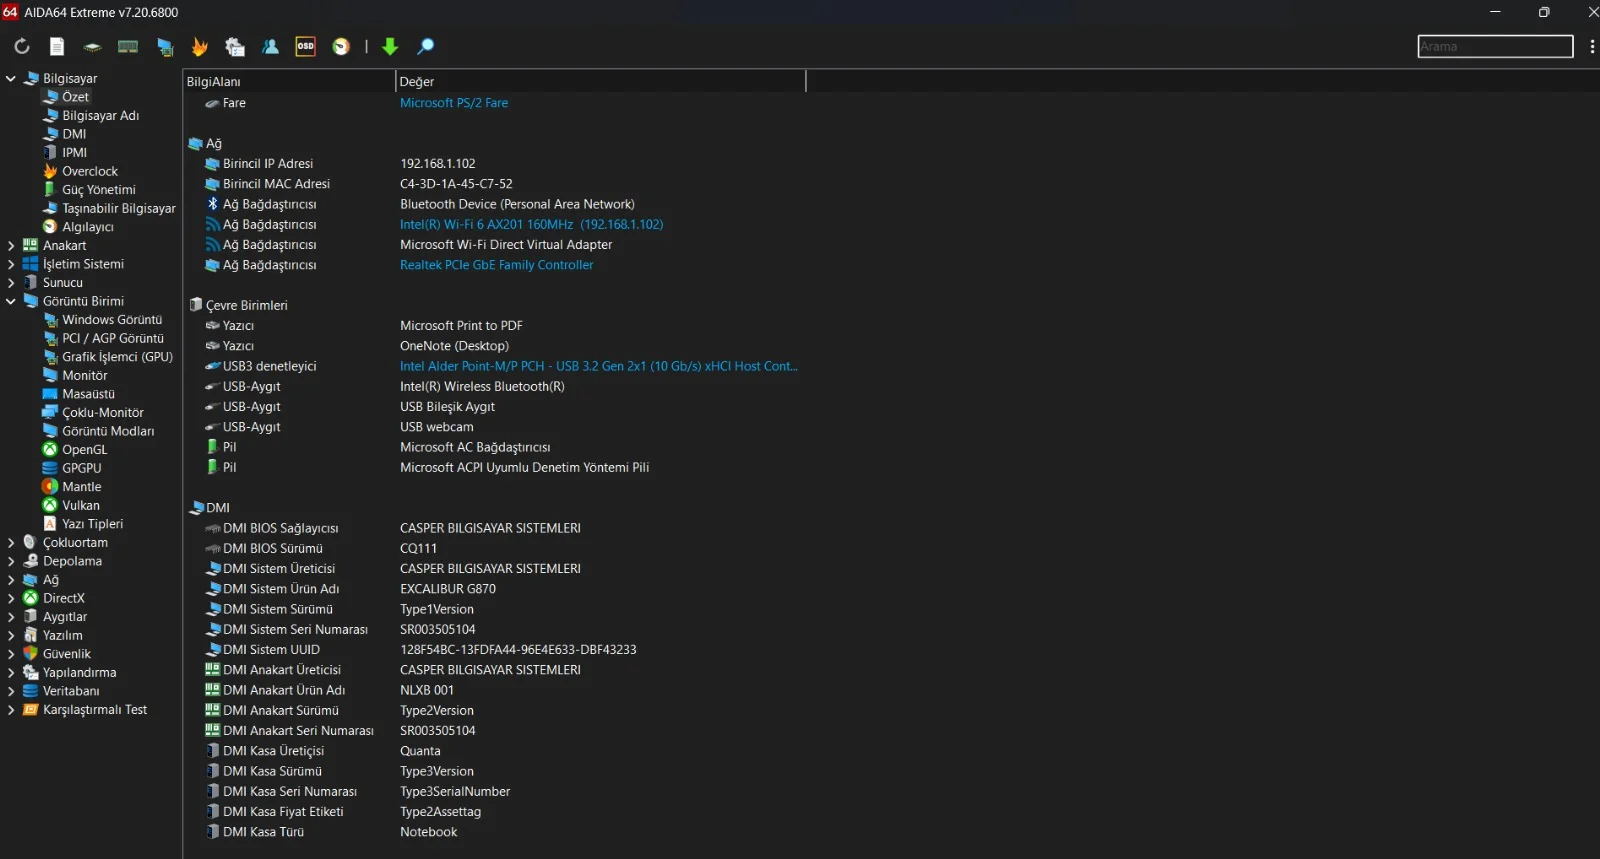
Task: Collapse the Görüntü Birimi tree node
Action: (x=11, y=301)
